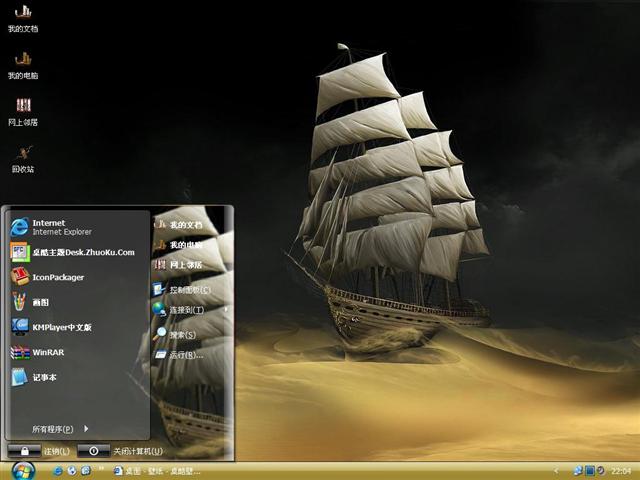Click the blue square tray icon
This screenshot has width=640, height=480.
(x=589, y=471)
